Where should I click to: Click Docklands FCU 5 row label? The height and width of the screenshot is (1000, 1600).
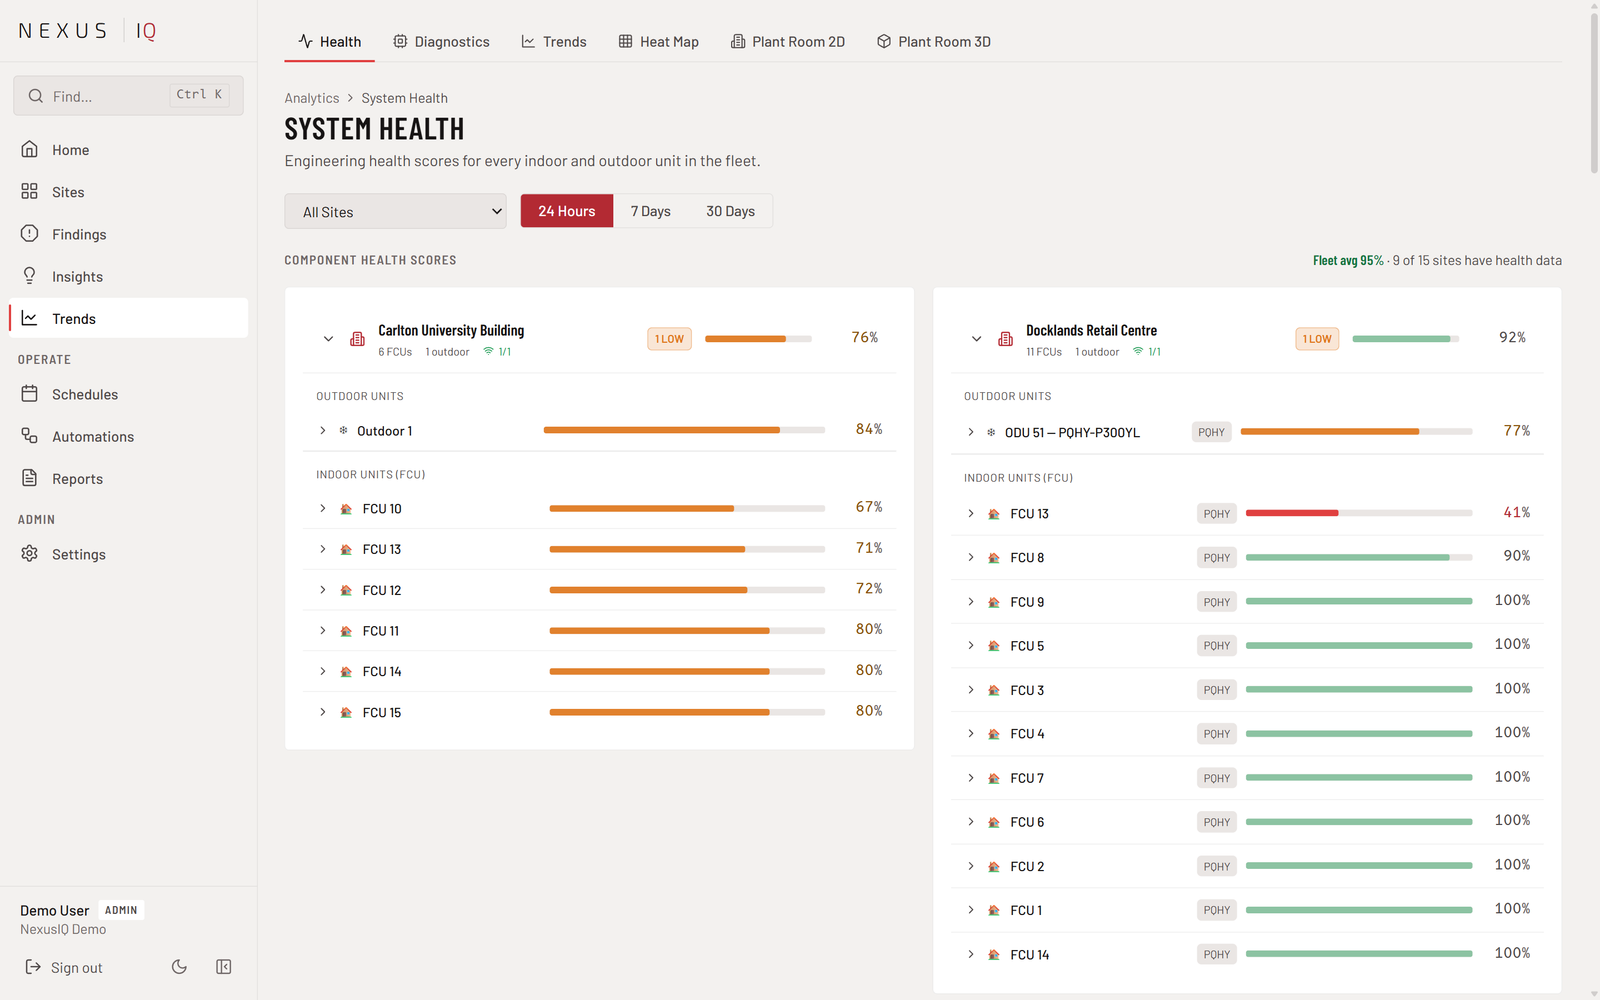pyautogui.click(x=1027, y=646)
